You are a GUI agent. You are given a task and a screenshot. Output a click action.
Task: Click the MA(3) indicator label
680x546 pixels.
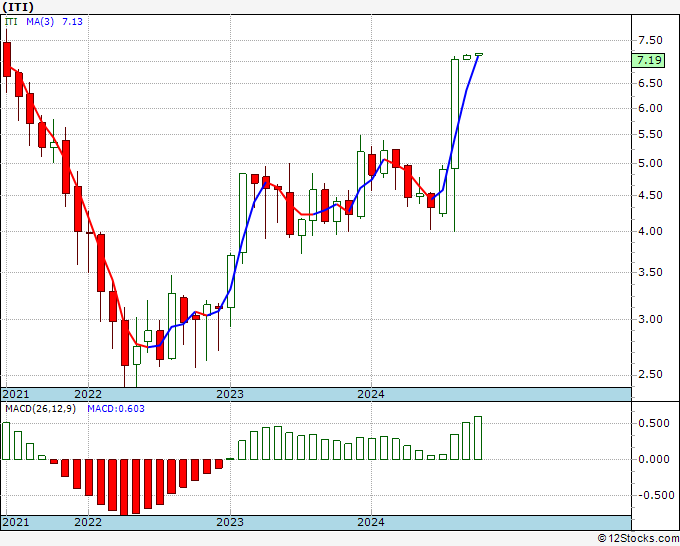point(40,22)
